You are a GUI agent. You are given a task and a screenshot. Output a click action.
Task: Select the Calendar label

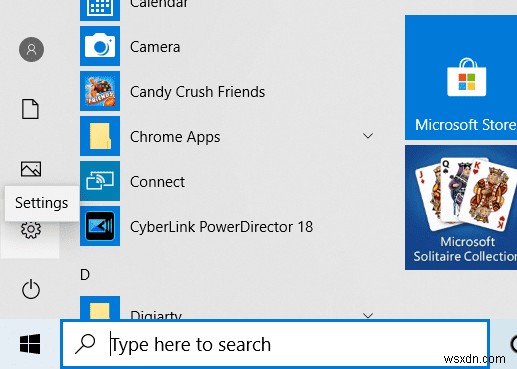159,4
